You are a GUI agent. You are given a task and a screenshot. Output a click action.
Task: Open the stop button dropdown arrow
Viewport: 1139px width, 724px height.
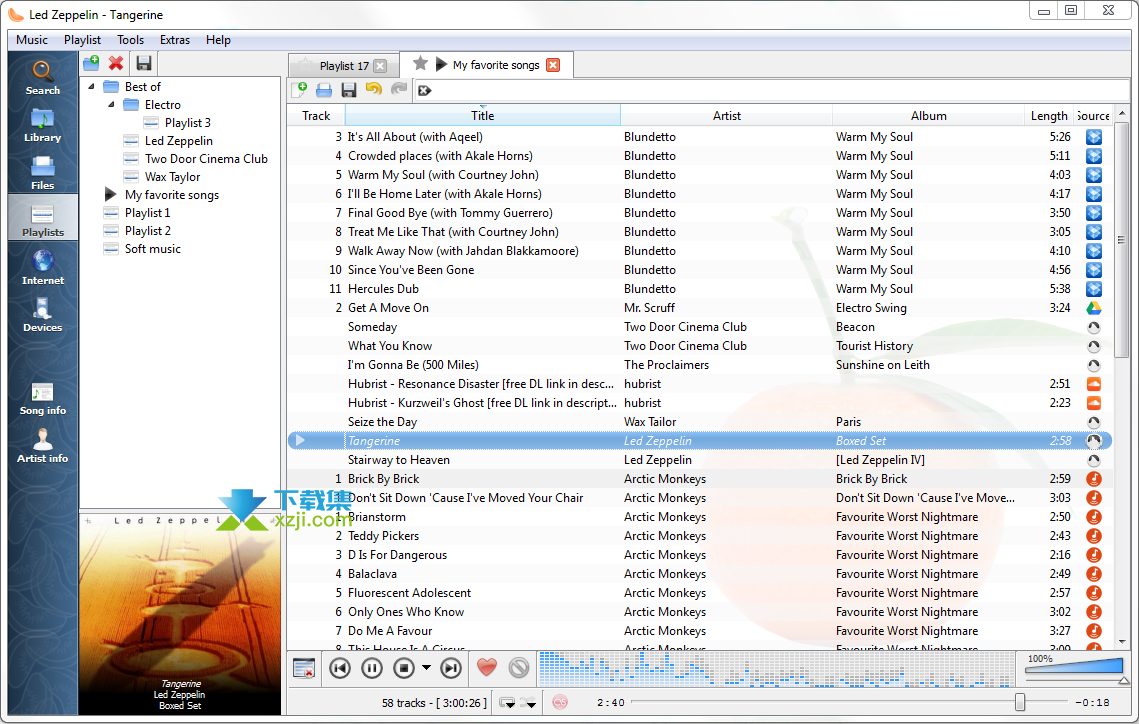(427, 668)
